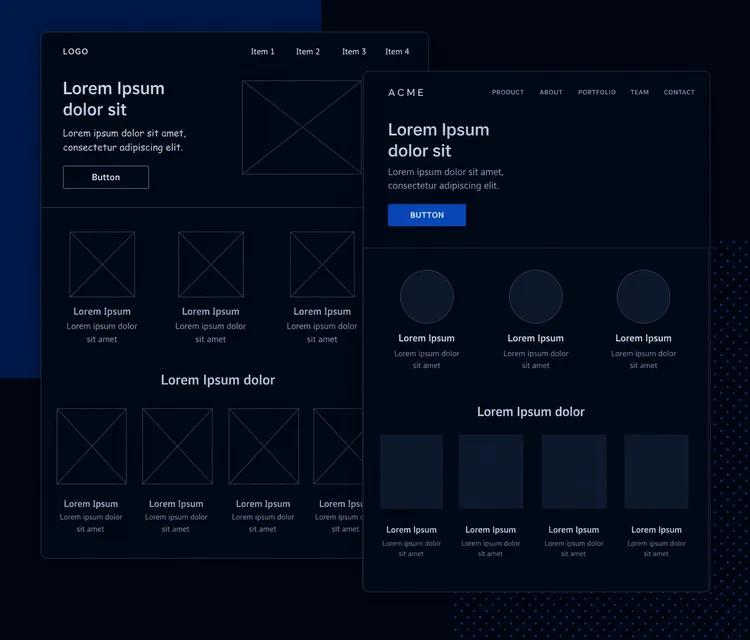This screenshot has height=640, width=750.
Task: Click the LOGO text in the wireframe window
Action: (x=76, y=51)
